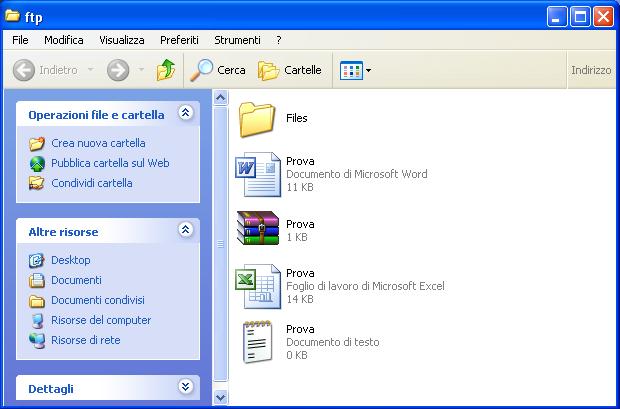The image size is (620, 409).
Task: Open the Risorse di rete link
Action: click(86, 340)
